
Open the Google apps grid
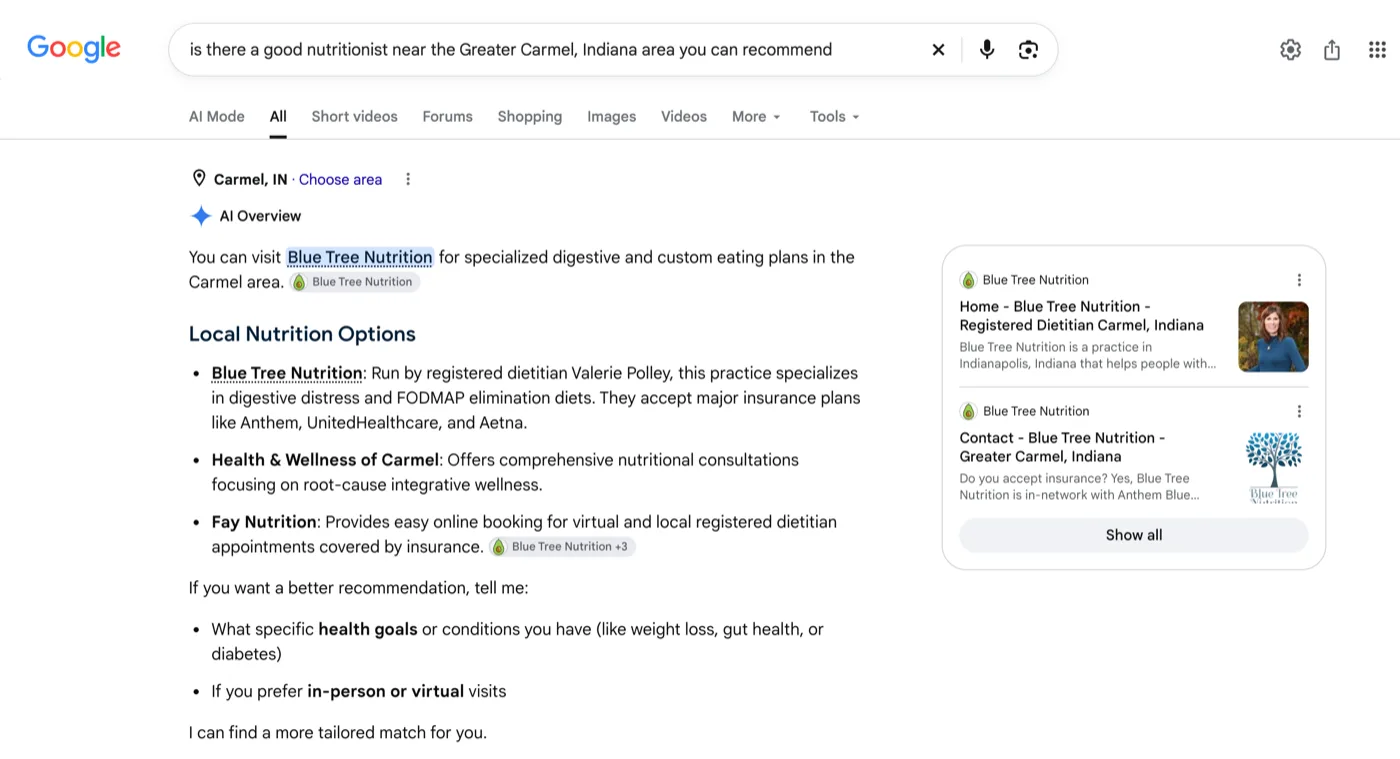[1377, 50]
